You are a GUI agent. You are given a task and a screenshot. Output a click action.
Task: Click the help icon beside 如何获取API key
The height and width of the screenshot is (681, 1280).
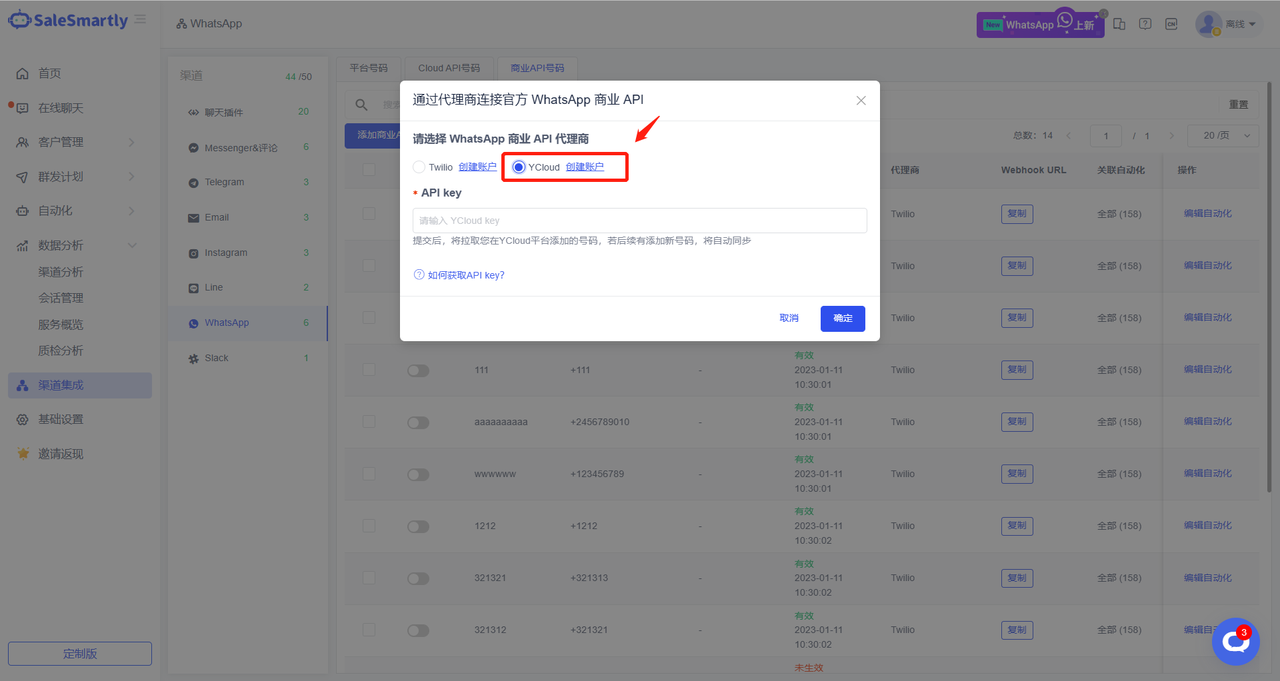(419, 275)
